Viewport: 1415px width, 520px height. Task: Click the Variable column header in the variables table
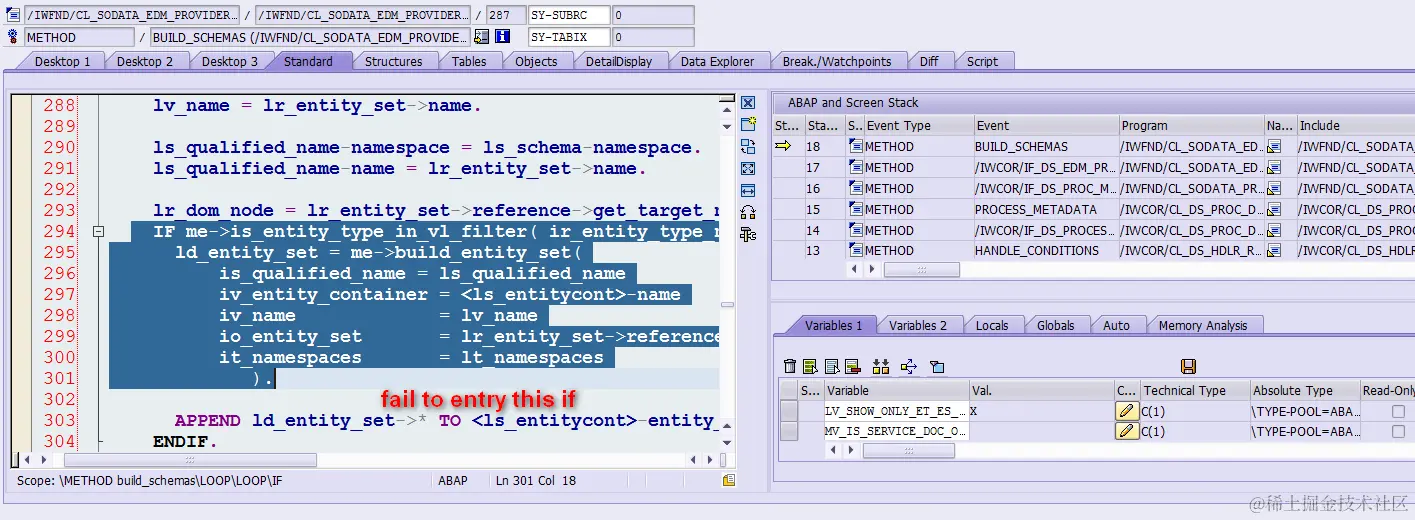point(895,391)
